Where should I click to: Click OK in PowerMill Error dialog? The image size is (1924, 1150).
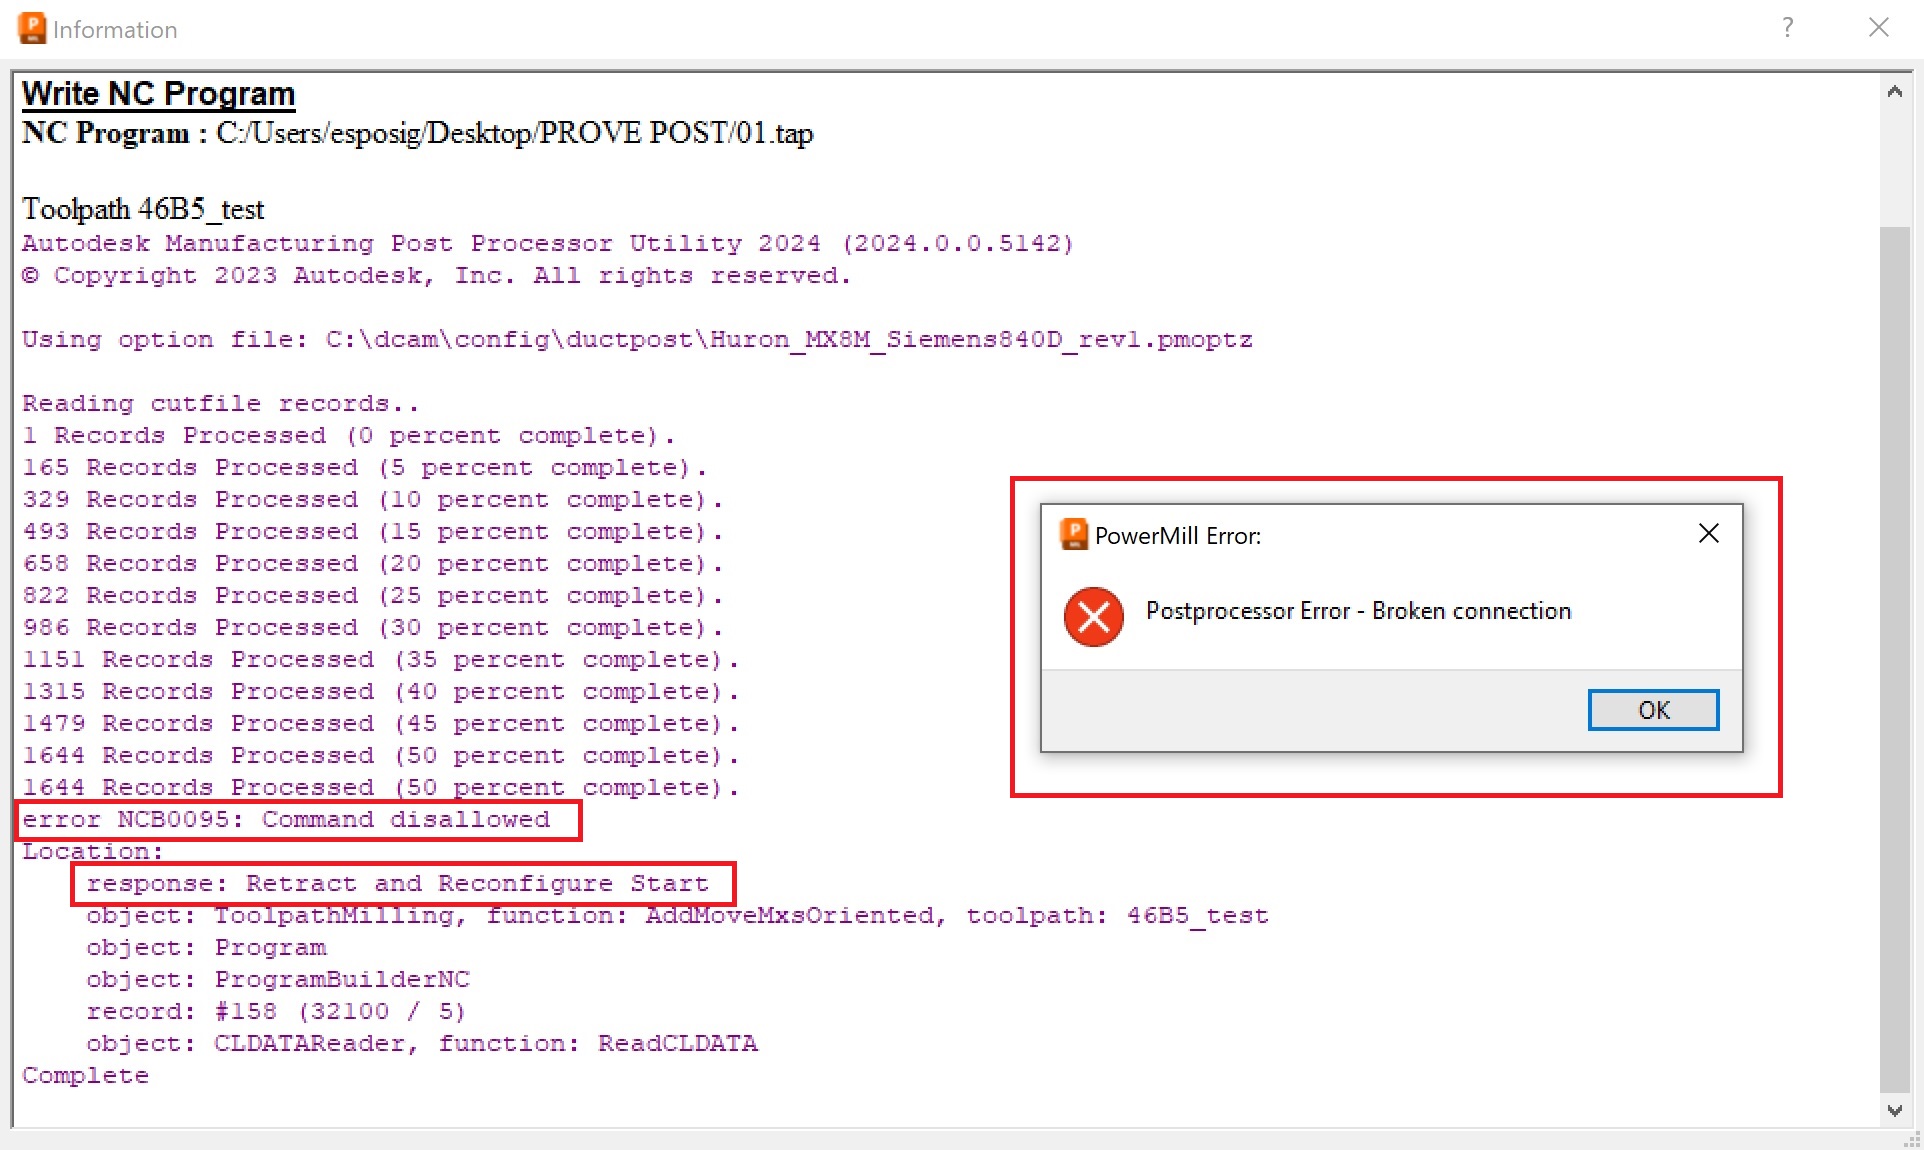pyautogui.click(x=1653, y=710)
